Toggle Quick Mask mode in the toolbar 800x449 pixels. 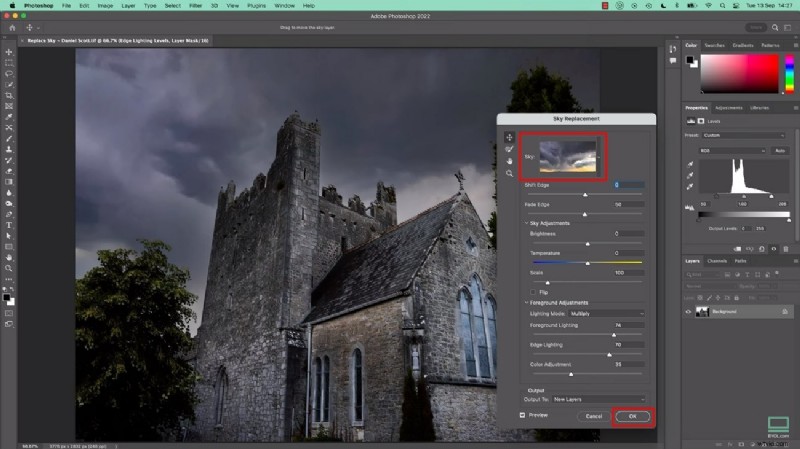click(x=9, y=313)
